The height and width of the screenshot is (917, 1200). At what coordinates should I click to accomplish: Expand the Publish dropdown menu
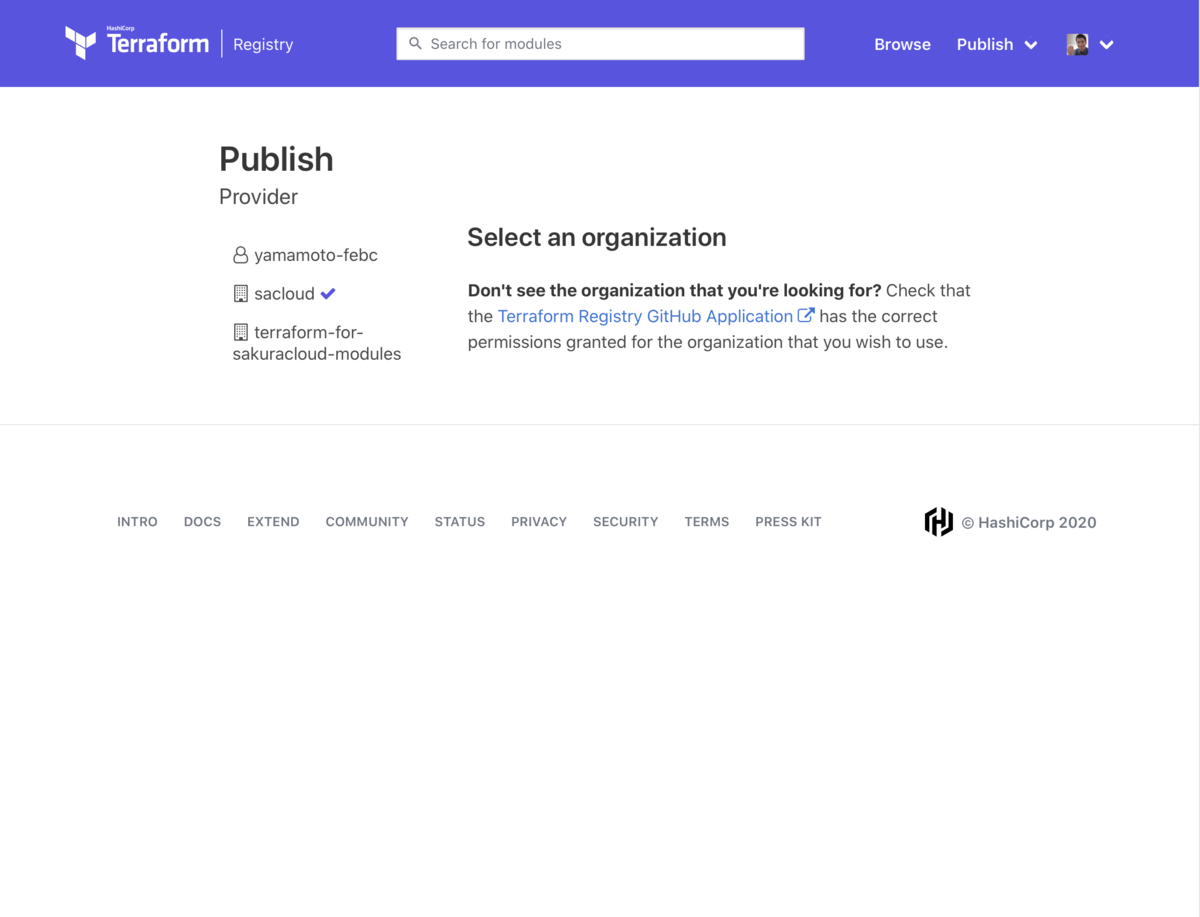pyautogui.click(x=997, y=44)
